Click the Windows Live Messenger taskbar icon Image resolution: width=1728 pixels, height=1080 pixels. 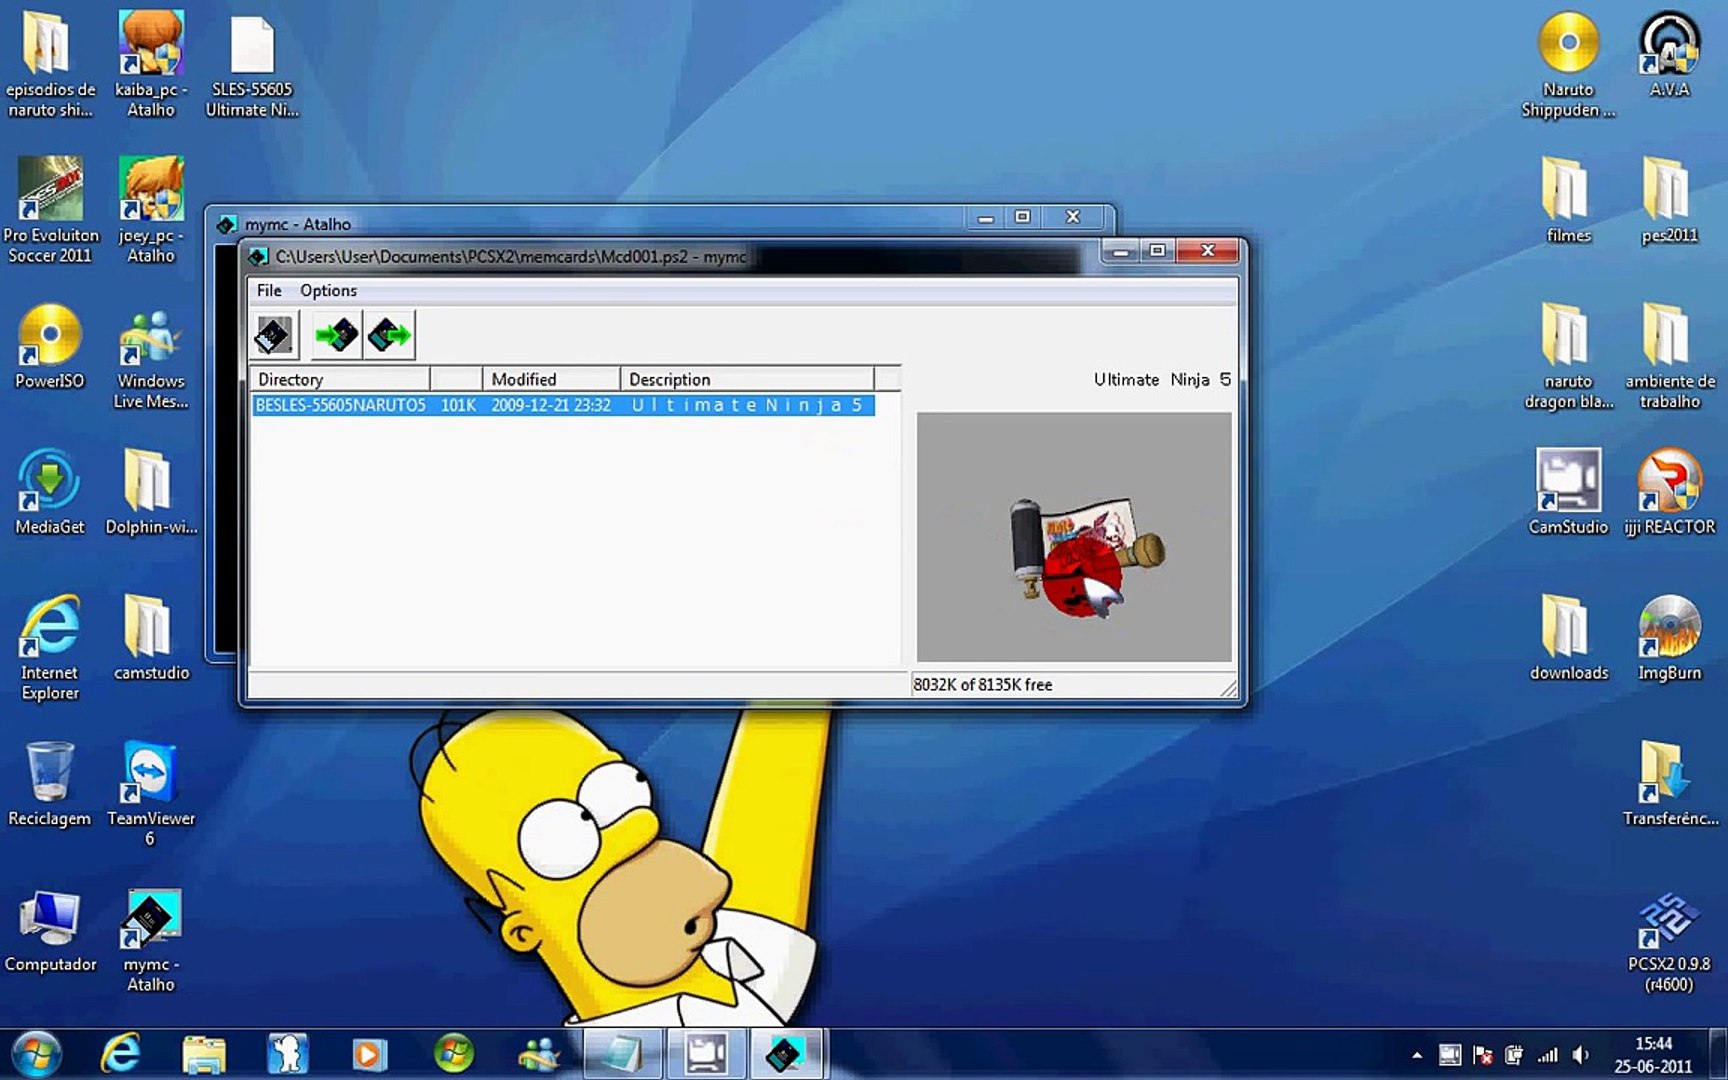coord(538,1054)
